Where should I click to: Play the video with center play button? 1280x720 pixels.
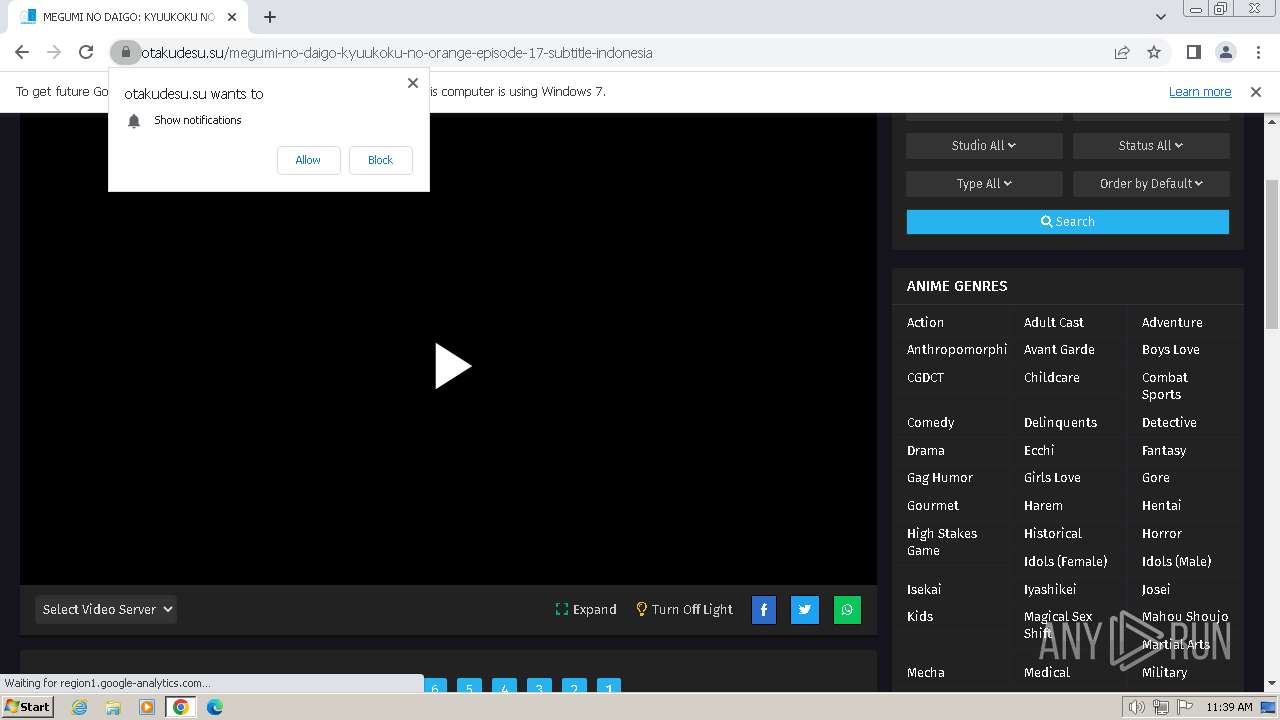click(x=452, y=366)
